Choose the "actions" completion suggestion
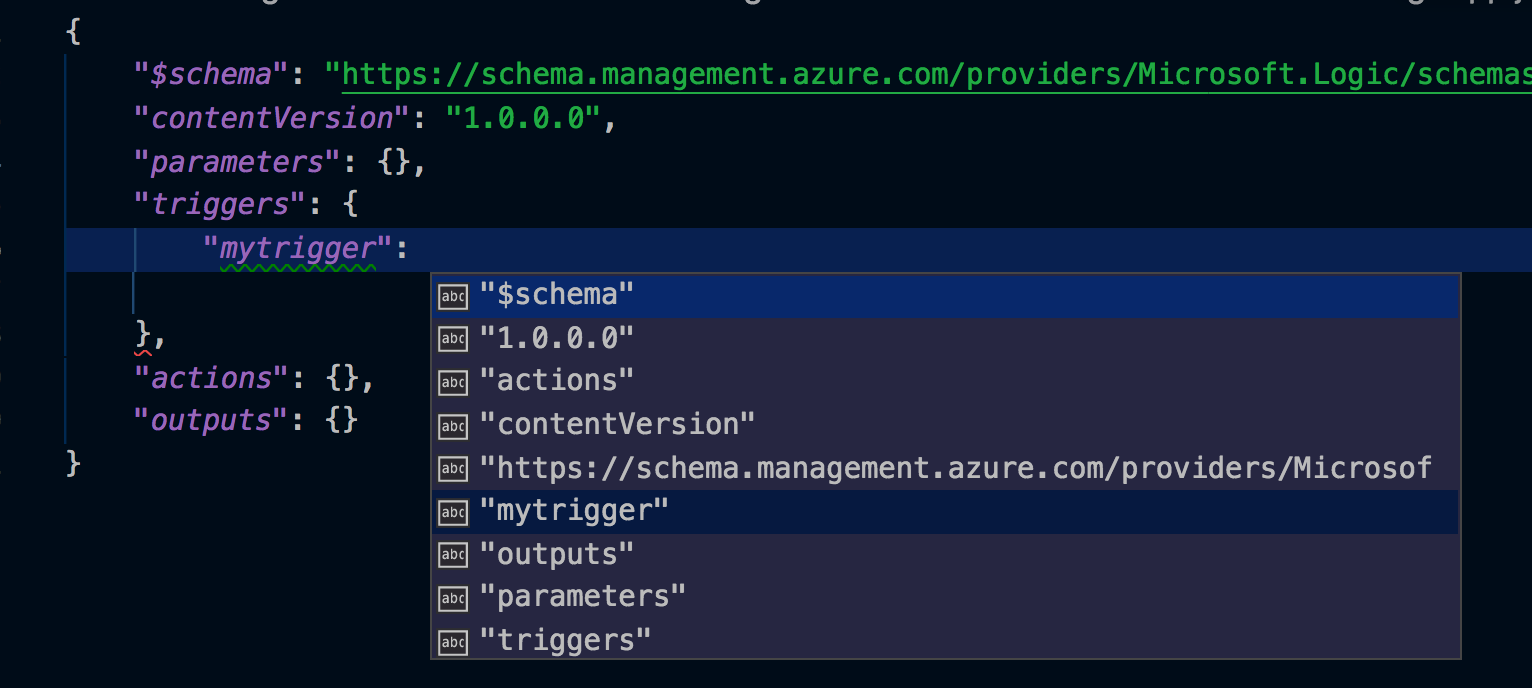The height and width of the screenshot is (688, 1532). coord(557,382)
